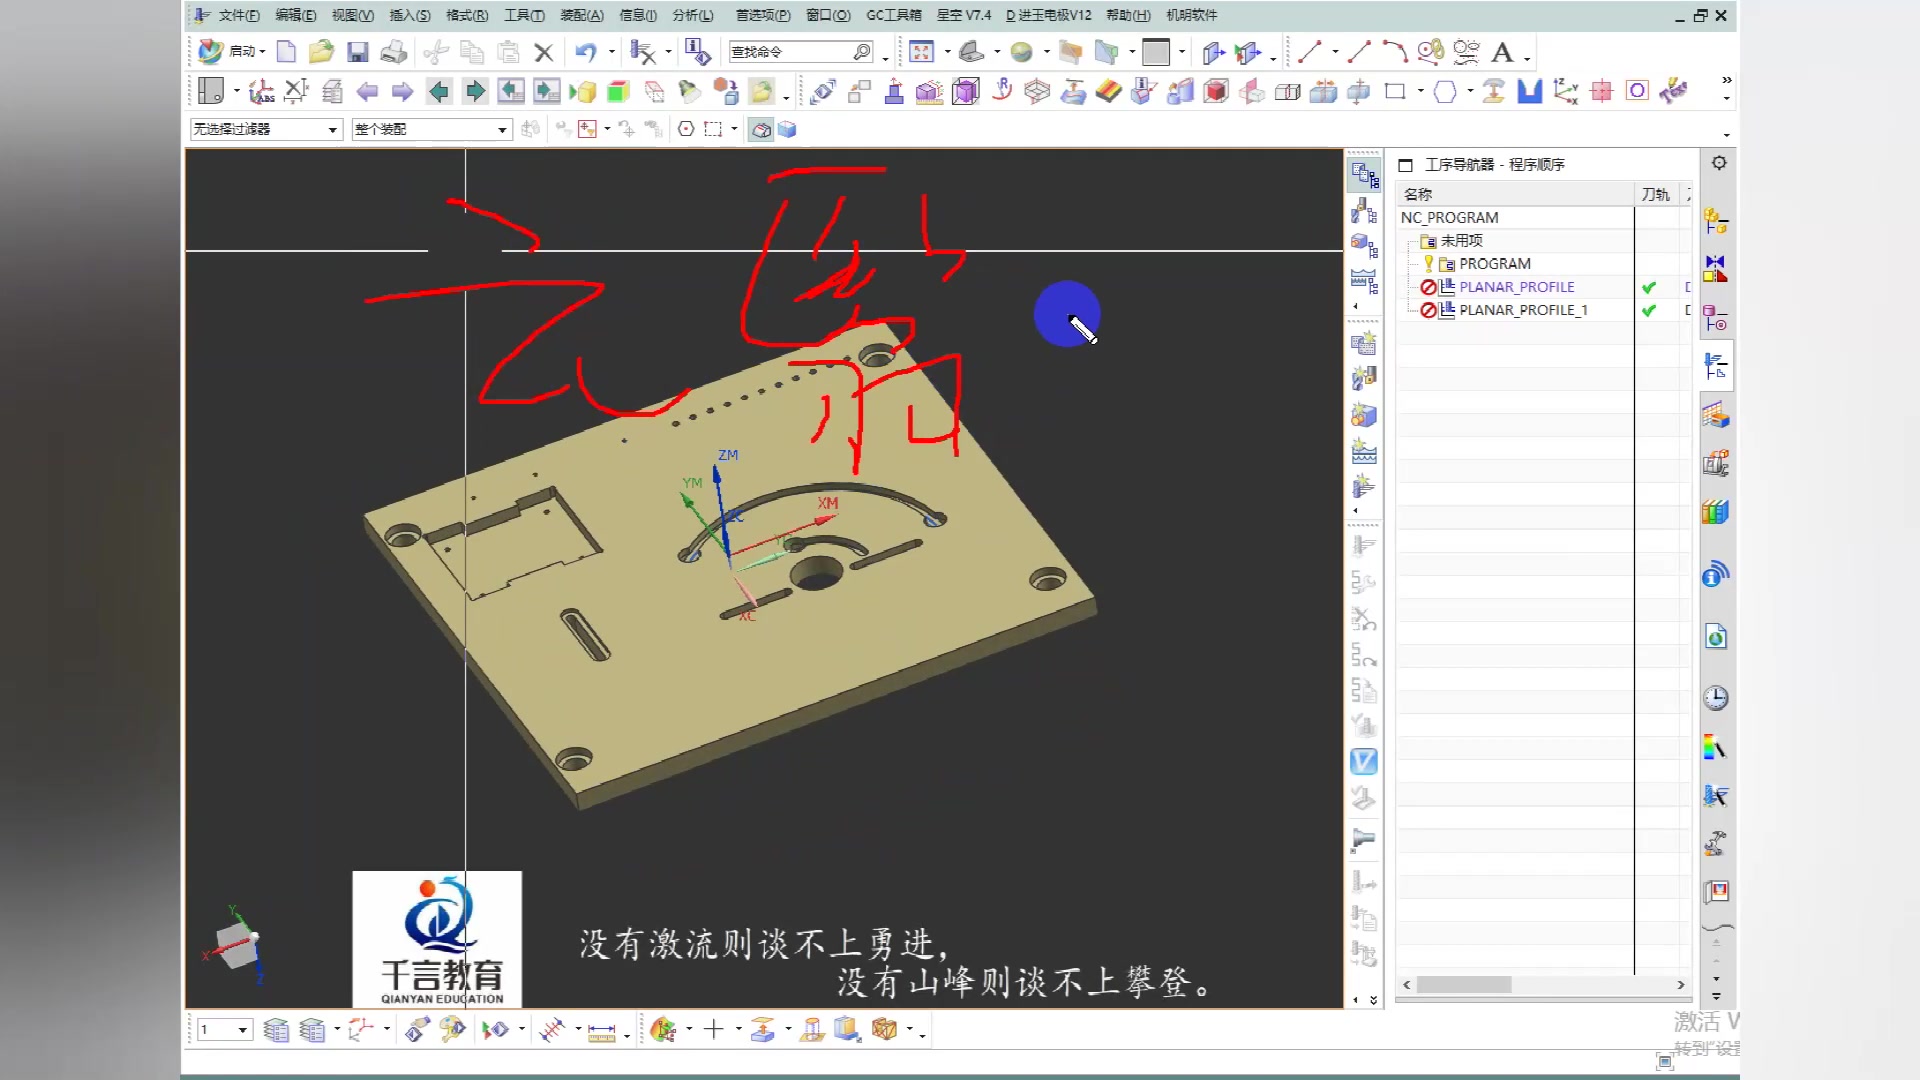The width and height of the screenshot is (1920, 1080).
Task: Select the PLANAR_PROFILE_1 operation
Action: pos(1522,310)
